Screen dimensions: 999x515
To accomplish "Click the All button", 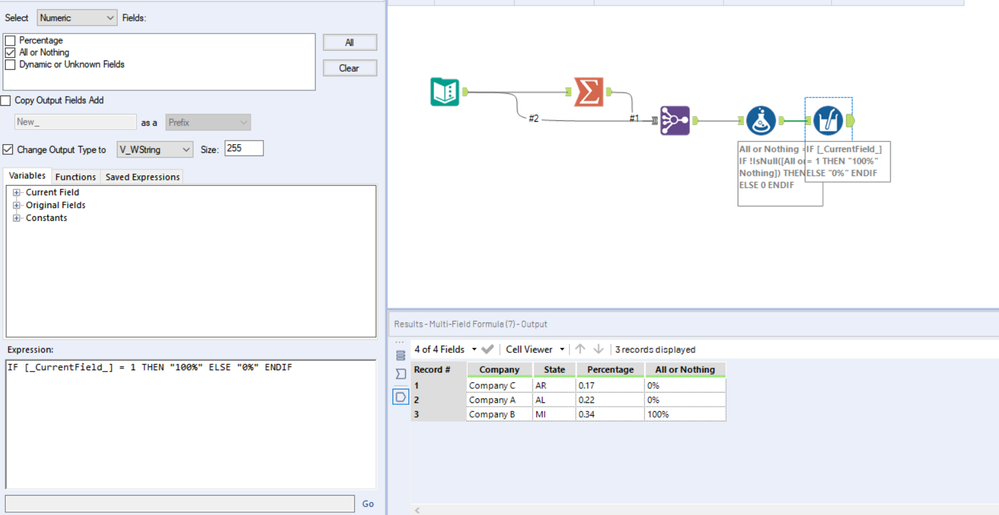I will tap(350, 43).
